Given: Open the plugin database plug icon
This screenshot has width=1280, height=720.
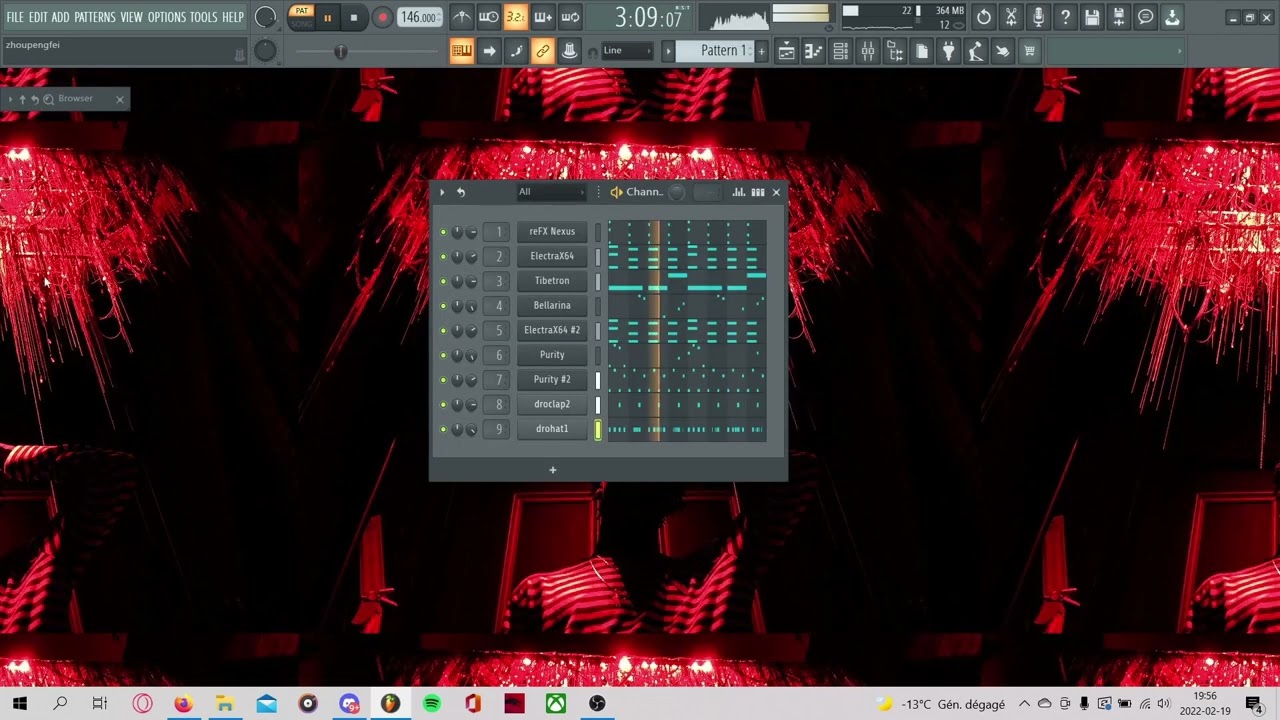Looking at the screenshot, I should (x=949, y=51).
